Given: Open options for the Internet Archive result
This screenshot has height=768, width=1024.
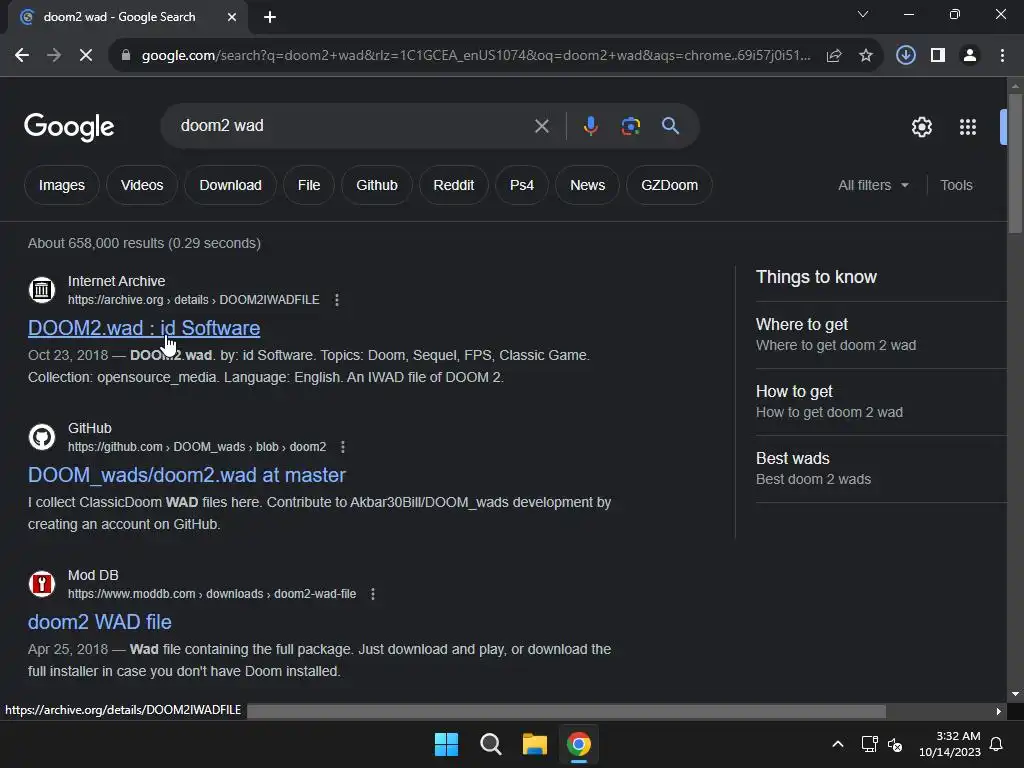Looking at the screenshot, I should pos(337,300).
